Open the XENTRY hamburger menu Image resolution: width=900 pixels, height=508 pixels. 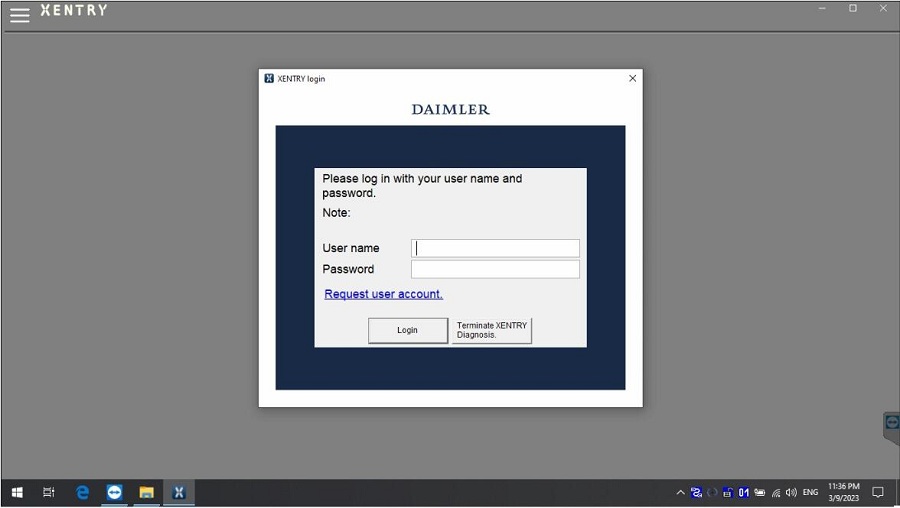(x=20, y=15)
